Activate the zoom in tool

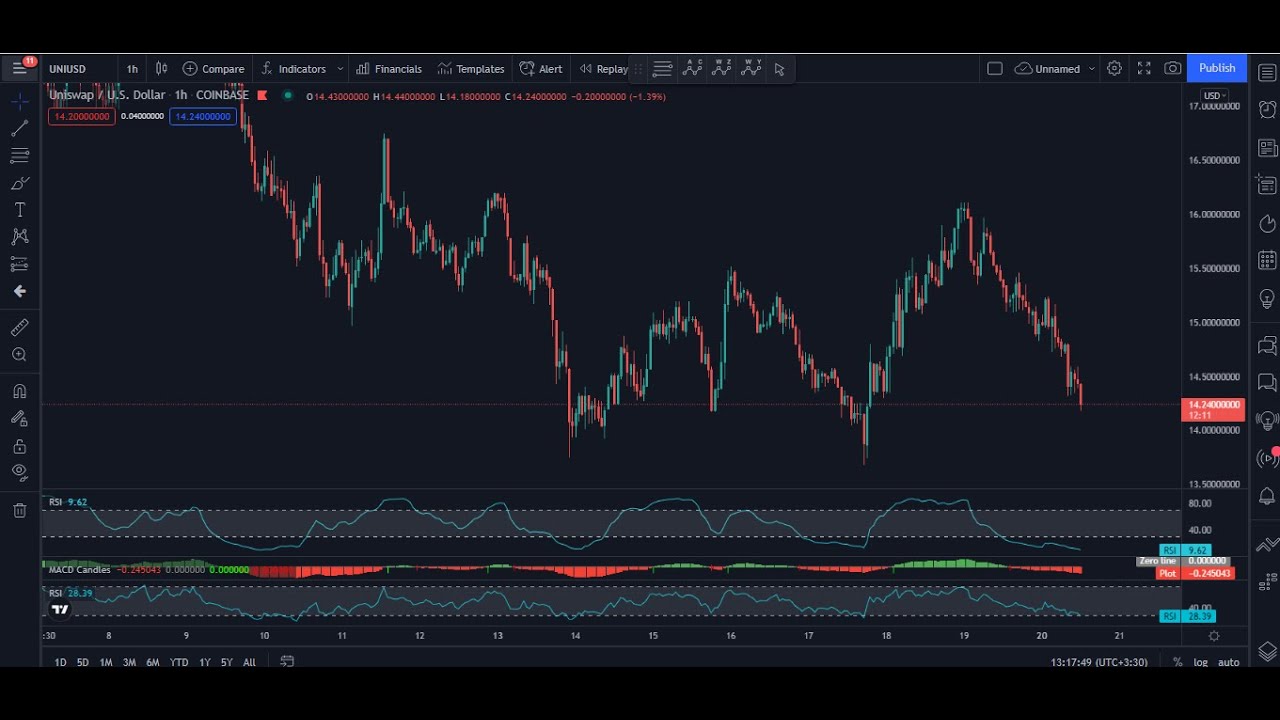point(19,354)
